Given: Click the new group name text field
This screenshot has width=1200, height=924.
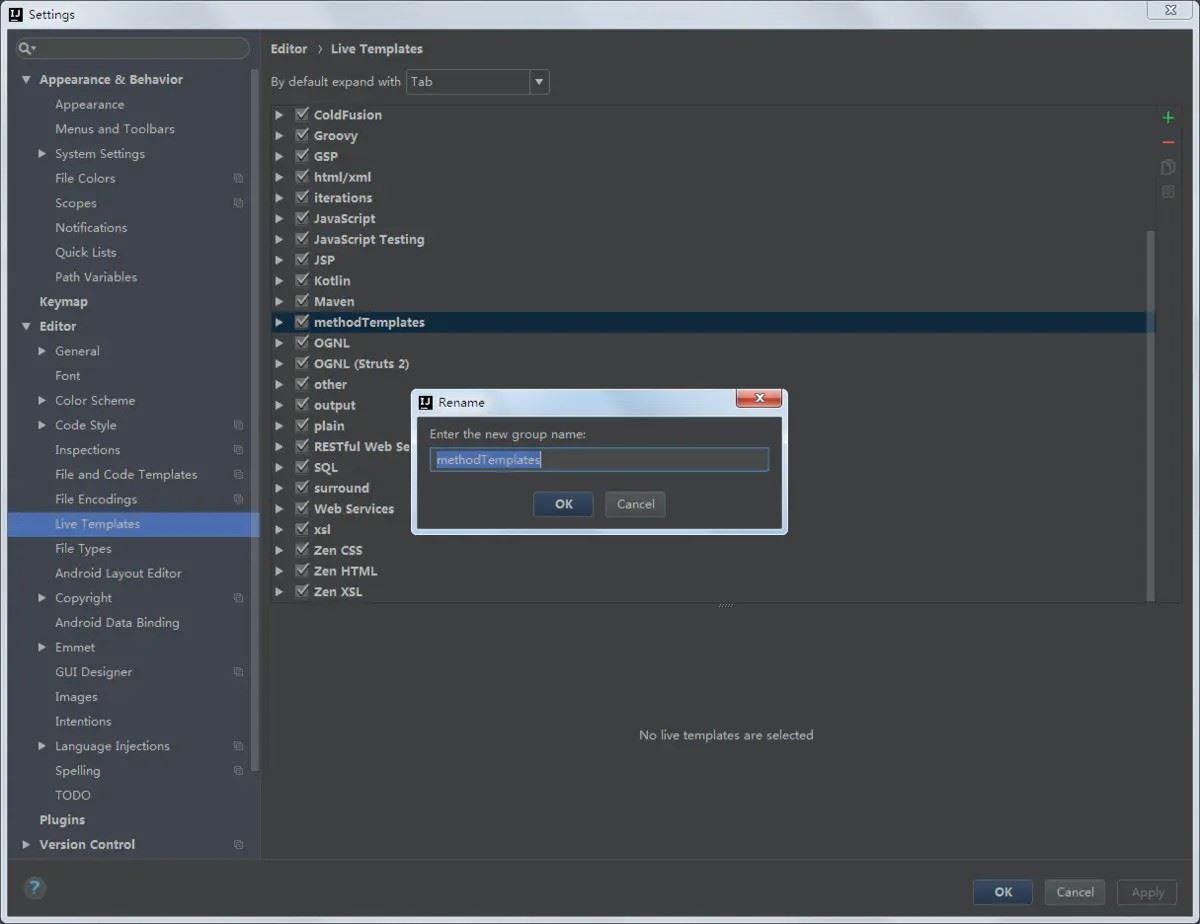Looking at the screenshot, I should tap(599, 460).
